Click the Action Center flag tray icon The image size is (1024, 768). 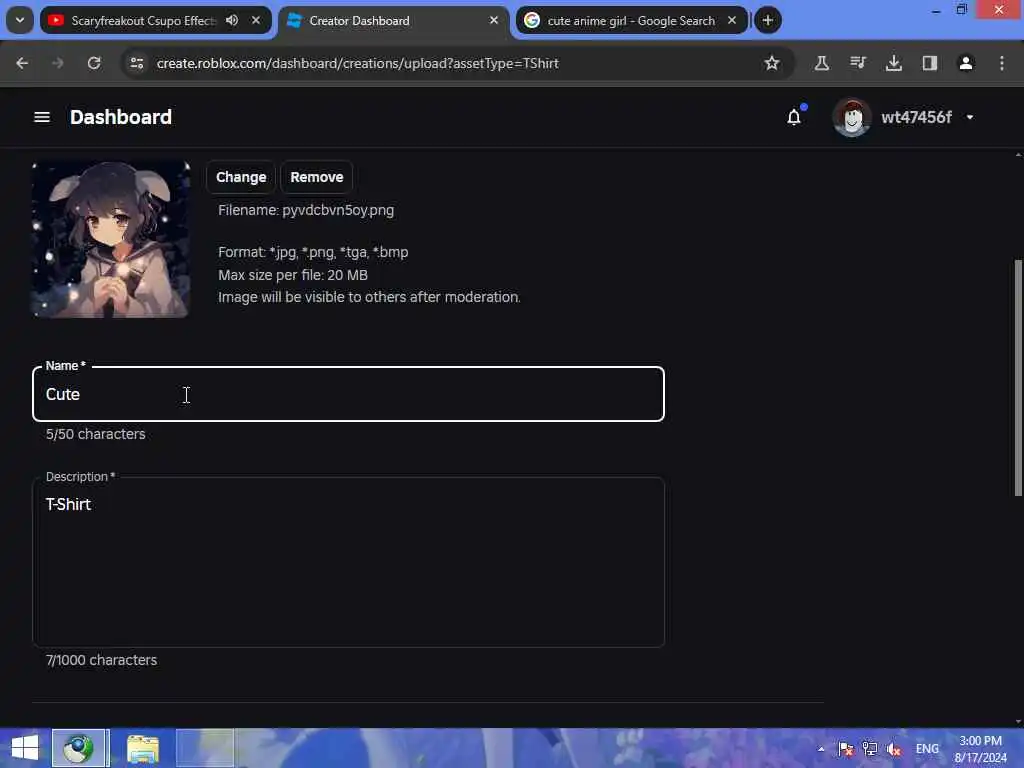(846, 749)
